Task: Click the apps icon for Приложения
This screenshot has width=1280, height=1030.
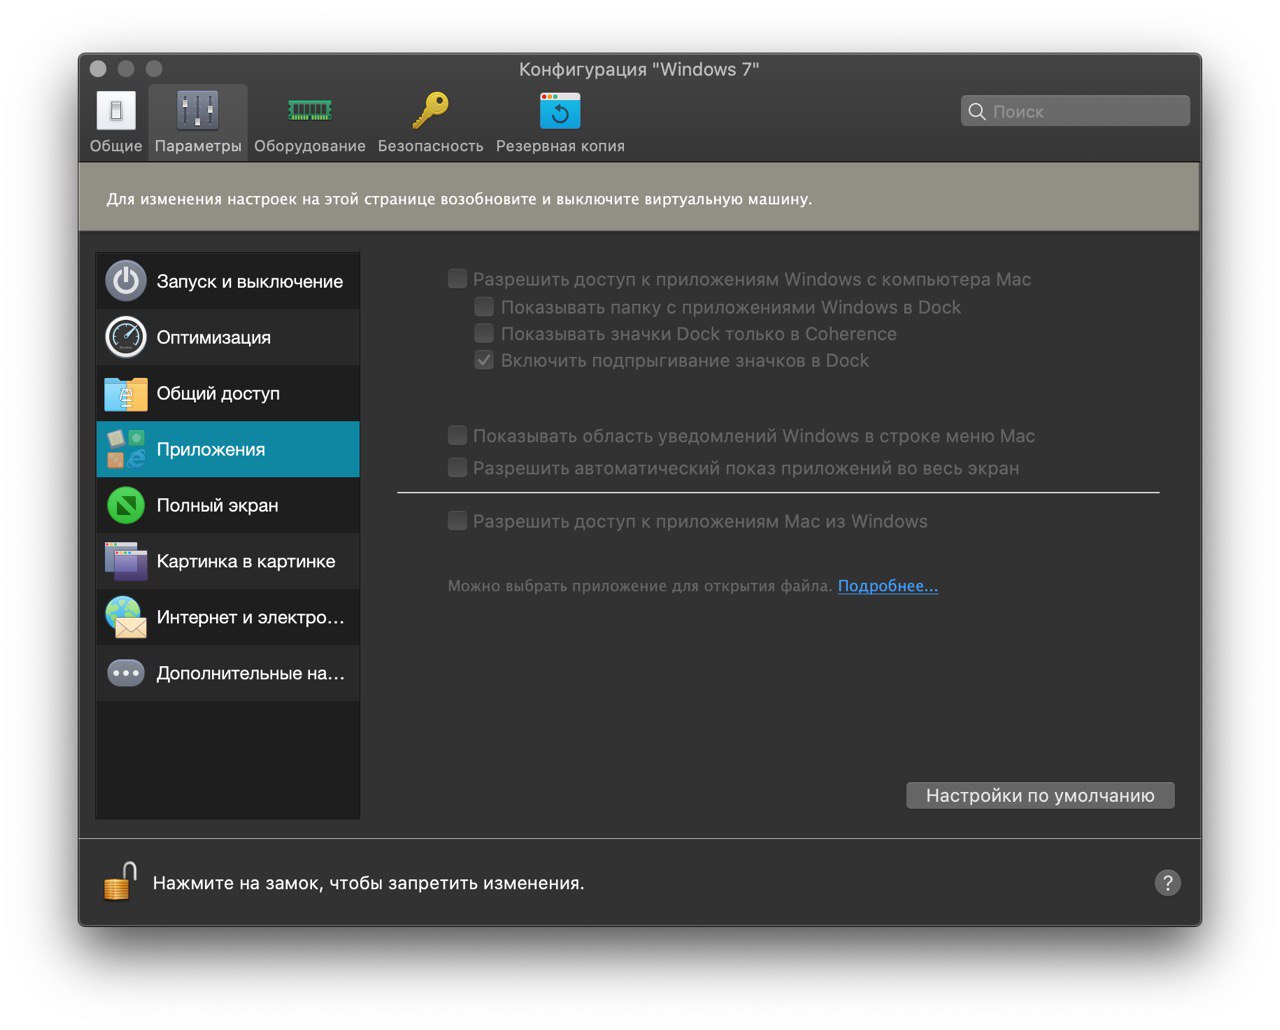Action: tap(126, 449)
